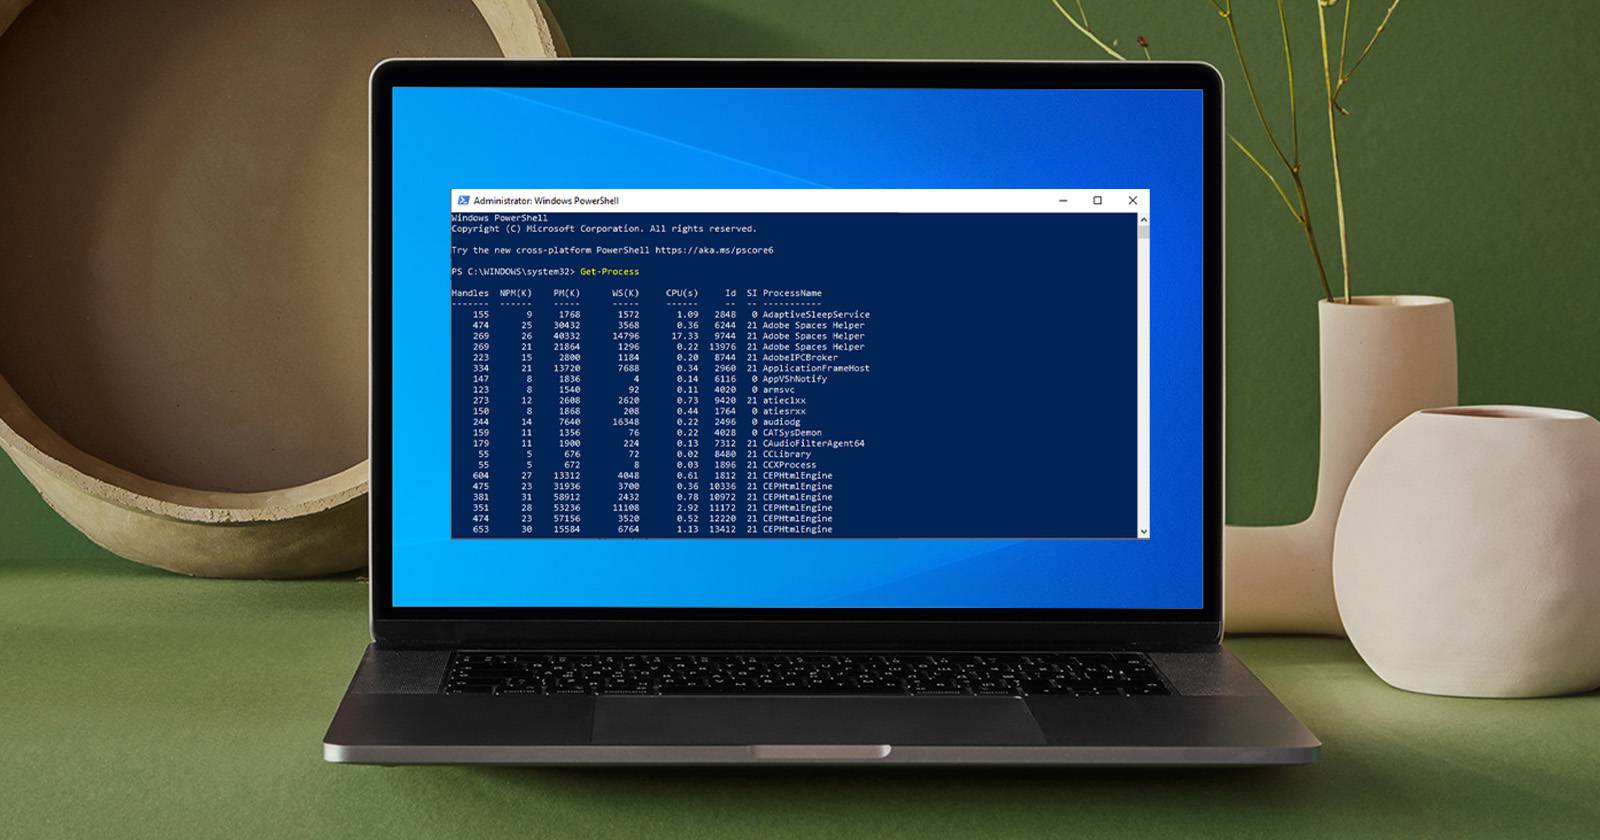Click the Handles value 604
This screenshot has width=1600, height=840.
481,476
